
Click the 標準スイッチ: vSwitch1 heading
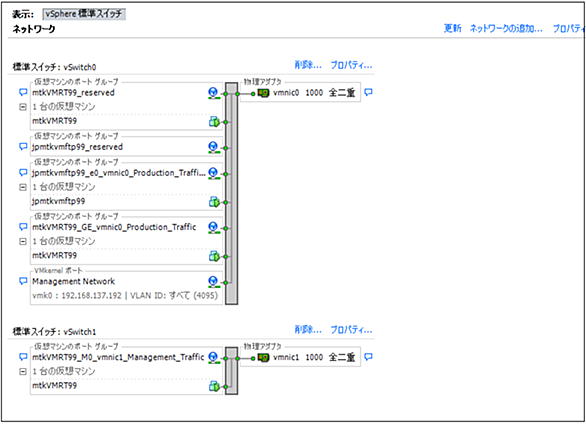click(x=54, y=332)
